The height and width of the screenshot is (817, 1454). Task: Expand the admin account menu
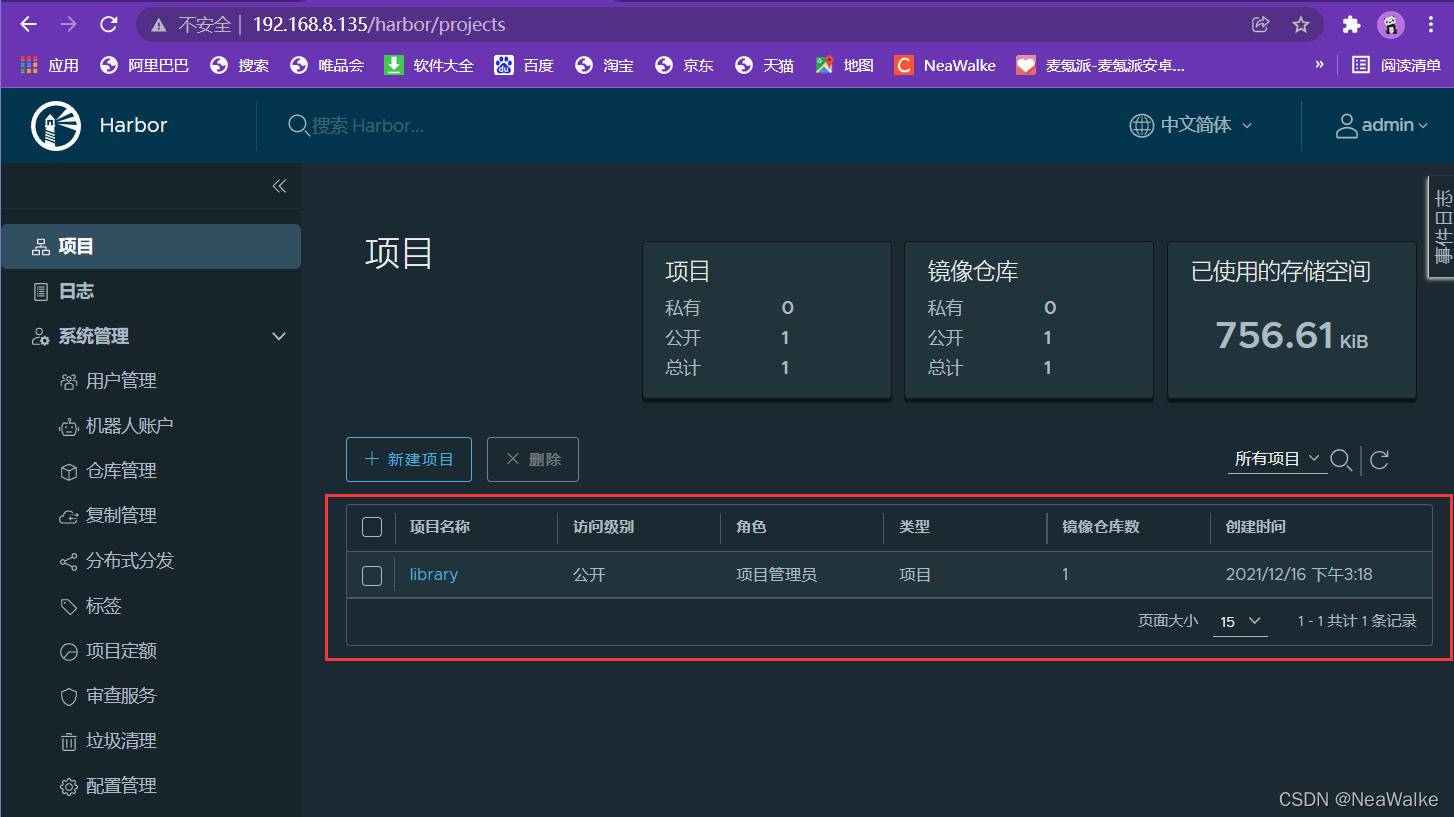(1385, 125)
